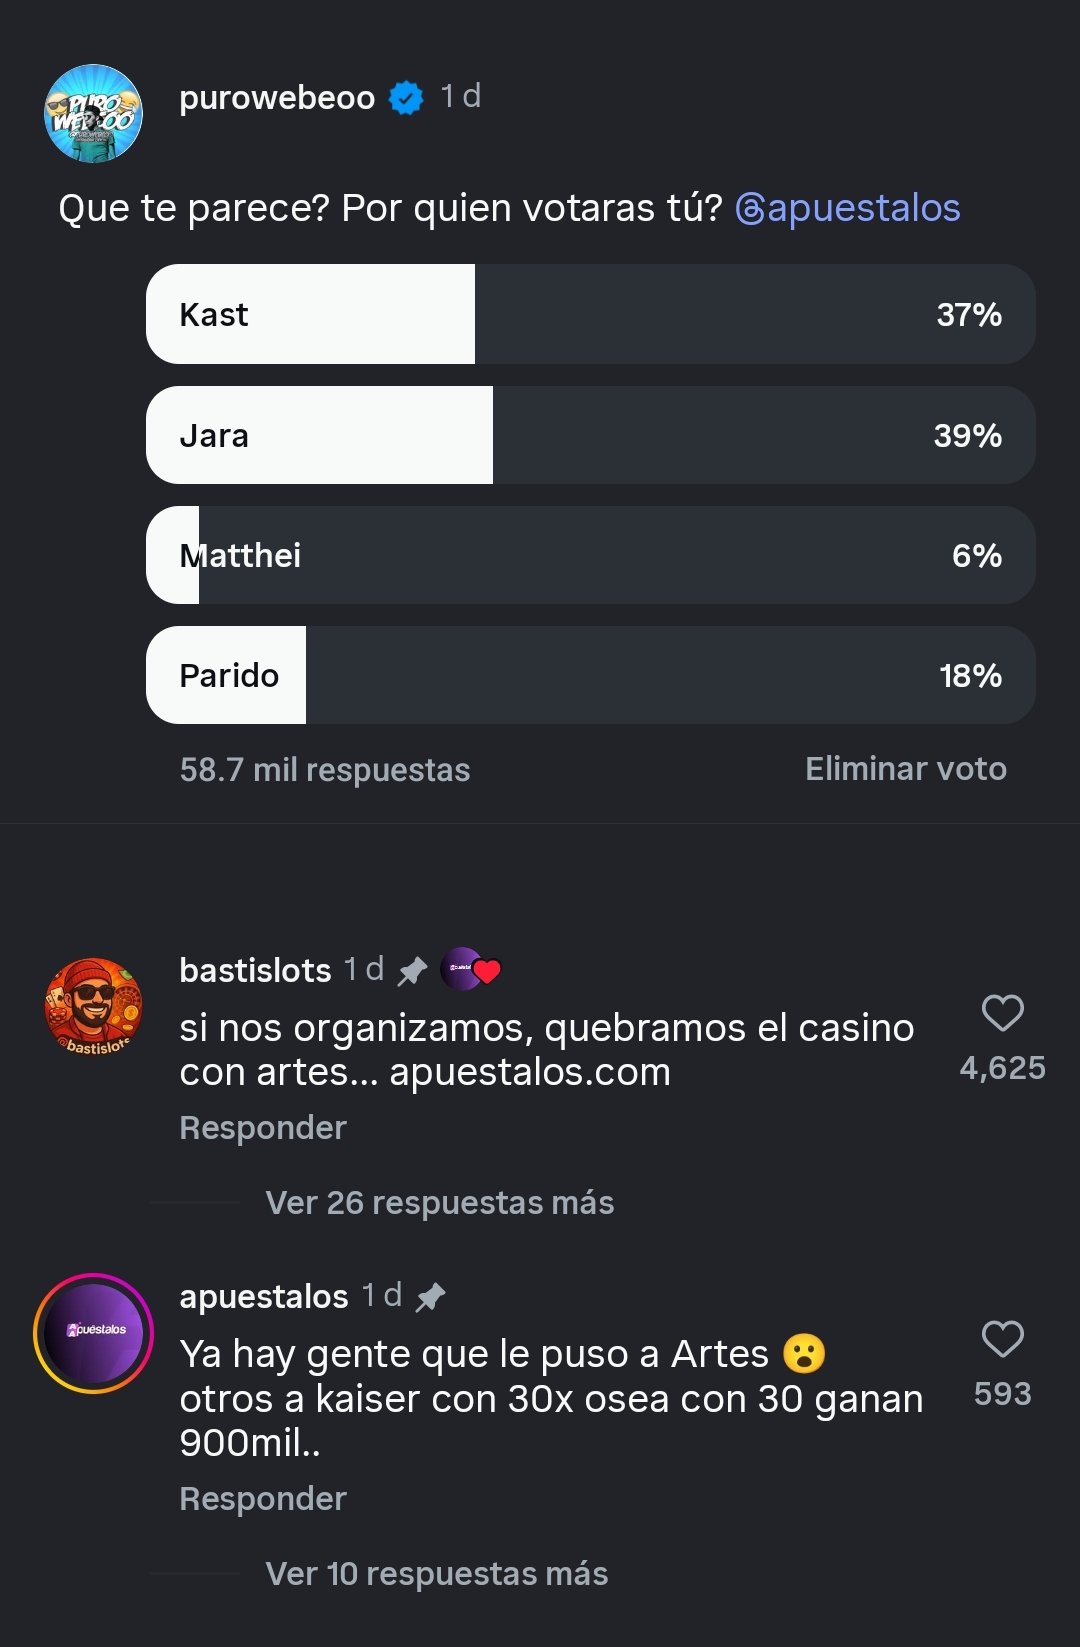Open the purowebeoo profile picture
Viewport: 1080px width, 1647px height.
[93, 113]
